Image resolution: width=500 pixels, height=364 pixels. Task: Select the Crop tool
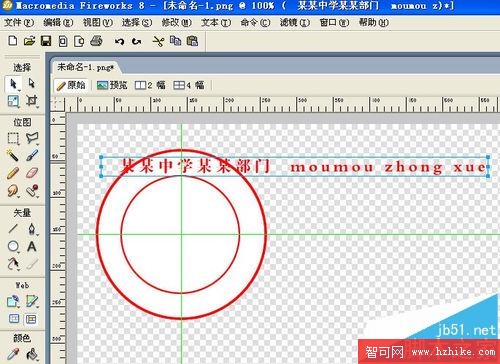[32, 101]
